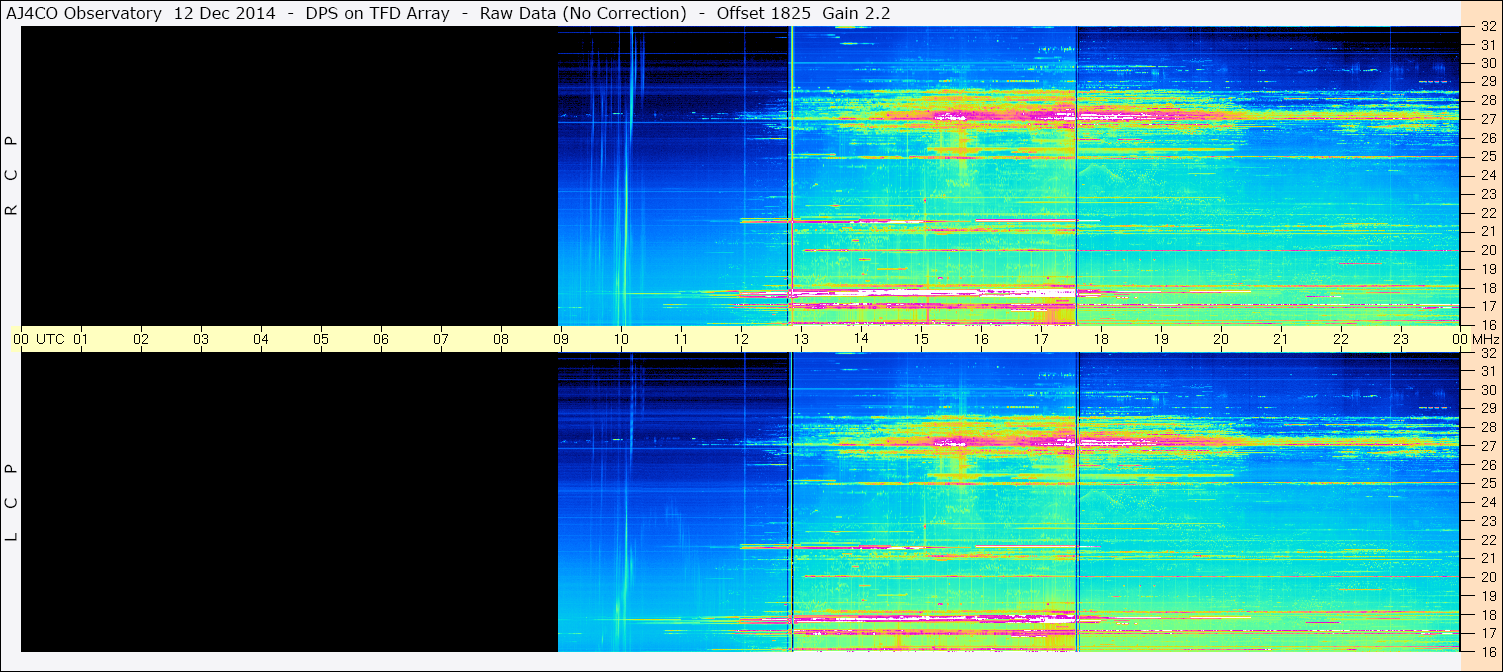Click the 27 MHz label on the RCP scale

pyautogui.click(x=1488, y=119)
